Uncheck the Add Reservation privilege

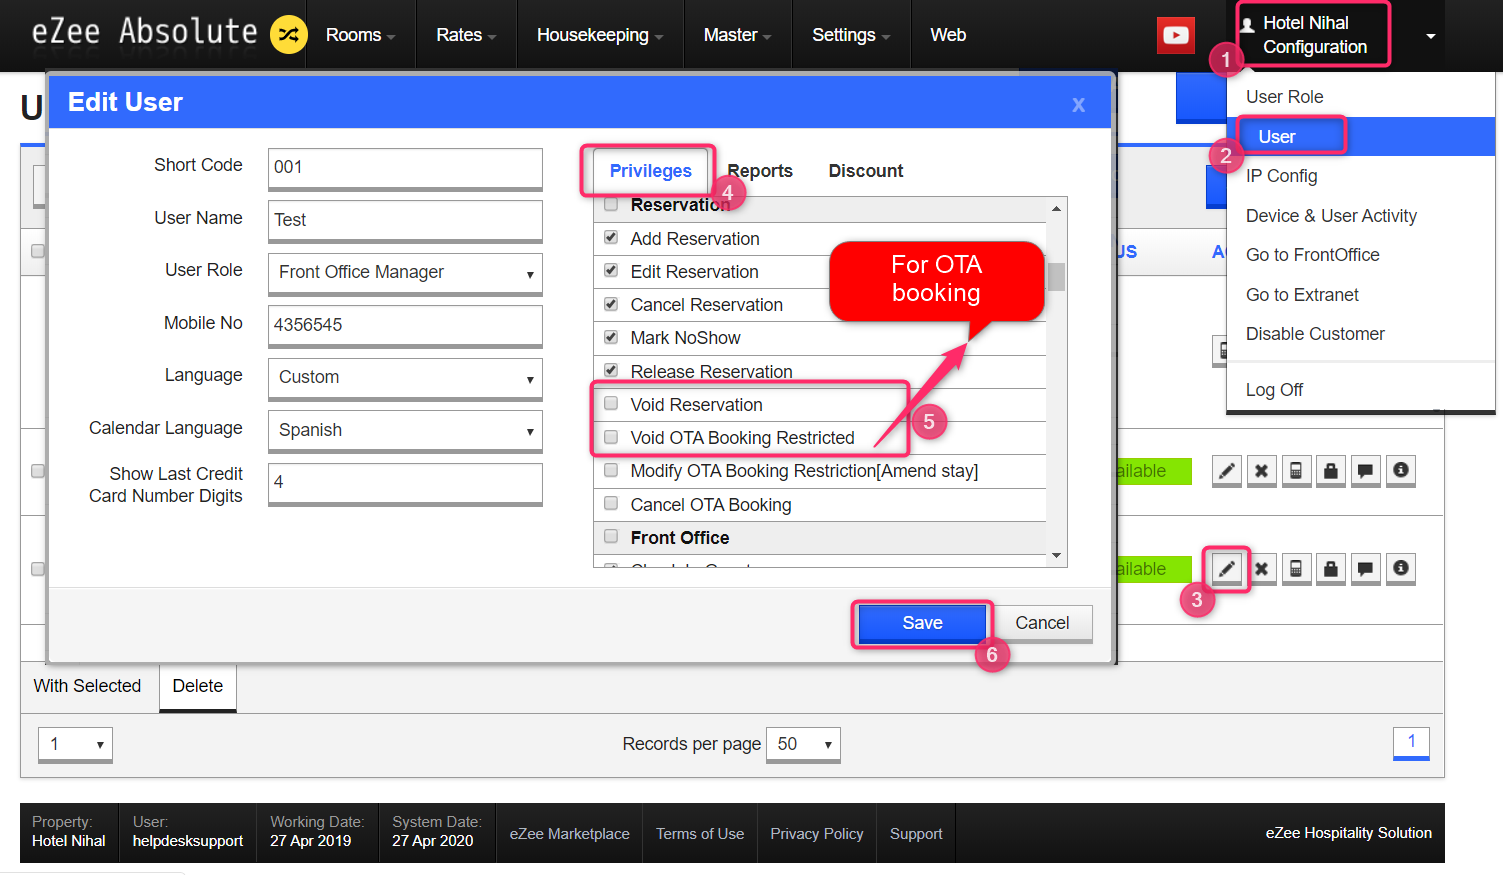(611, 238)
